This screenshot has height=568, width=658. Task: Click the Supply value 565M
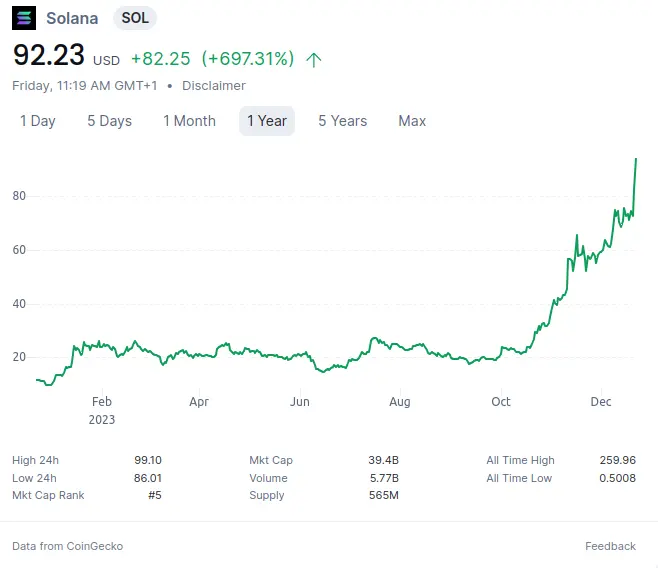click(x=384, y=495)
